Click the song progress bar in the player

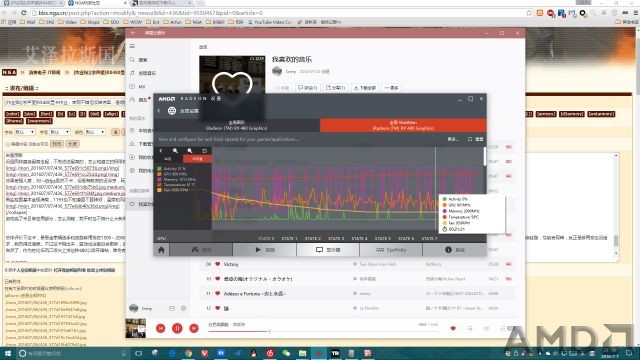point(239,331)
